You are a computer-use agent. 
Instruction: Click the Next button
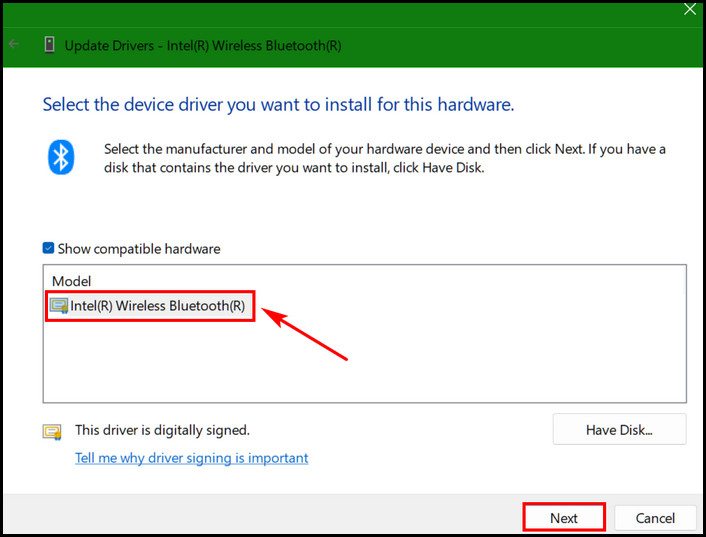(x=564, y=517)
